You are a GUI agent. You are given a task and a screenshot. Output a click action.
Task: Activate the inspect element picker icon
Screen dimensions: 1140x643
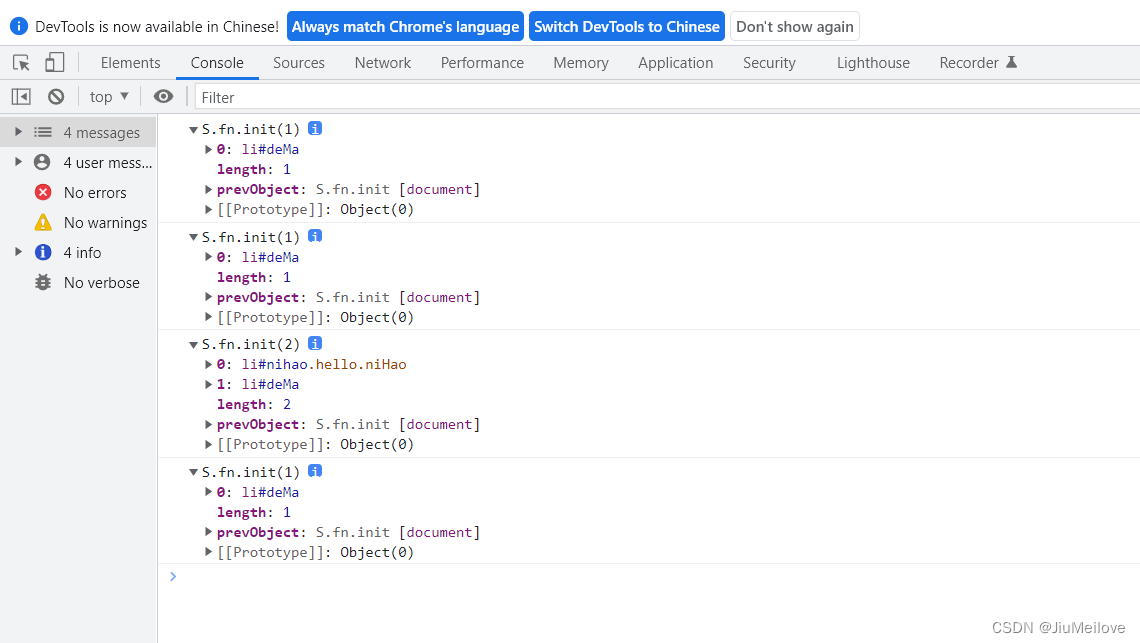pyautogui.click(x=21, y=63)
